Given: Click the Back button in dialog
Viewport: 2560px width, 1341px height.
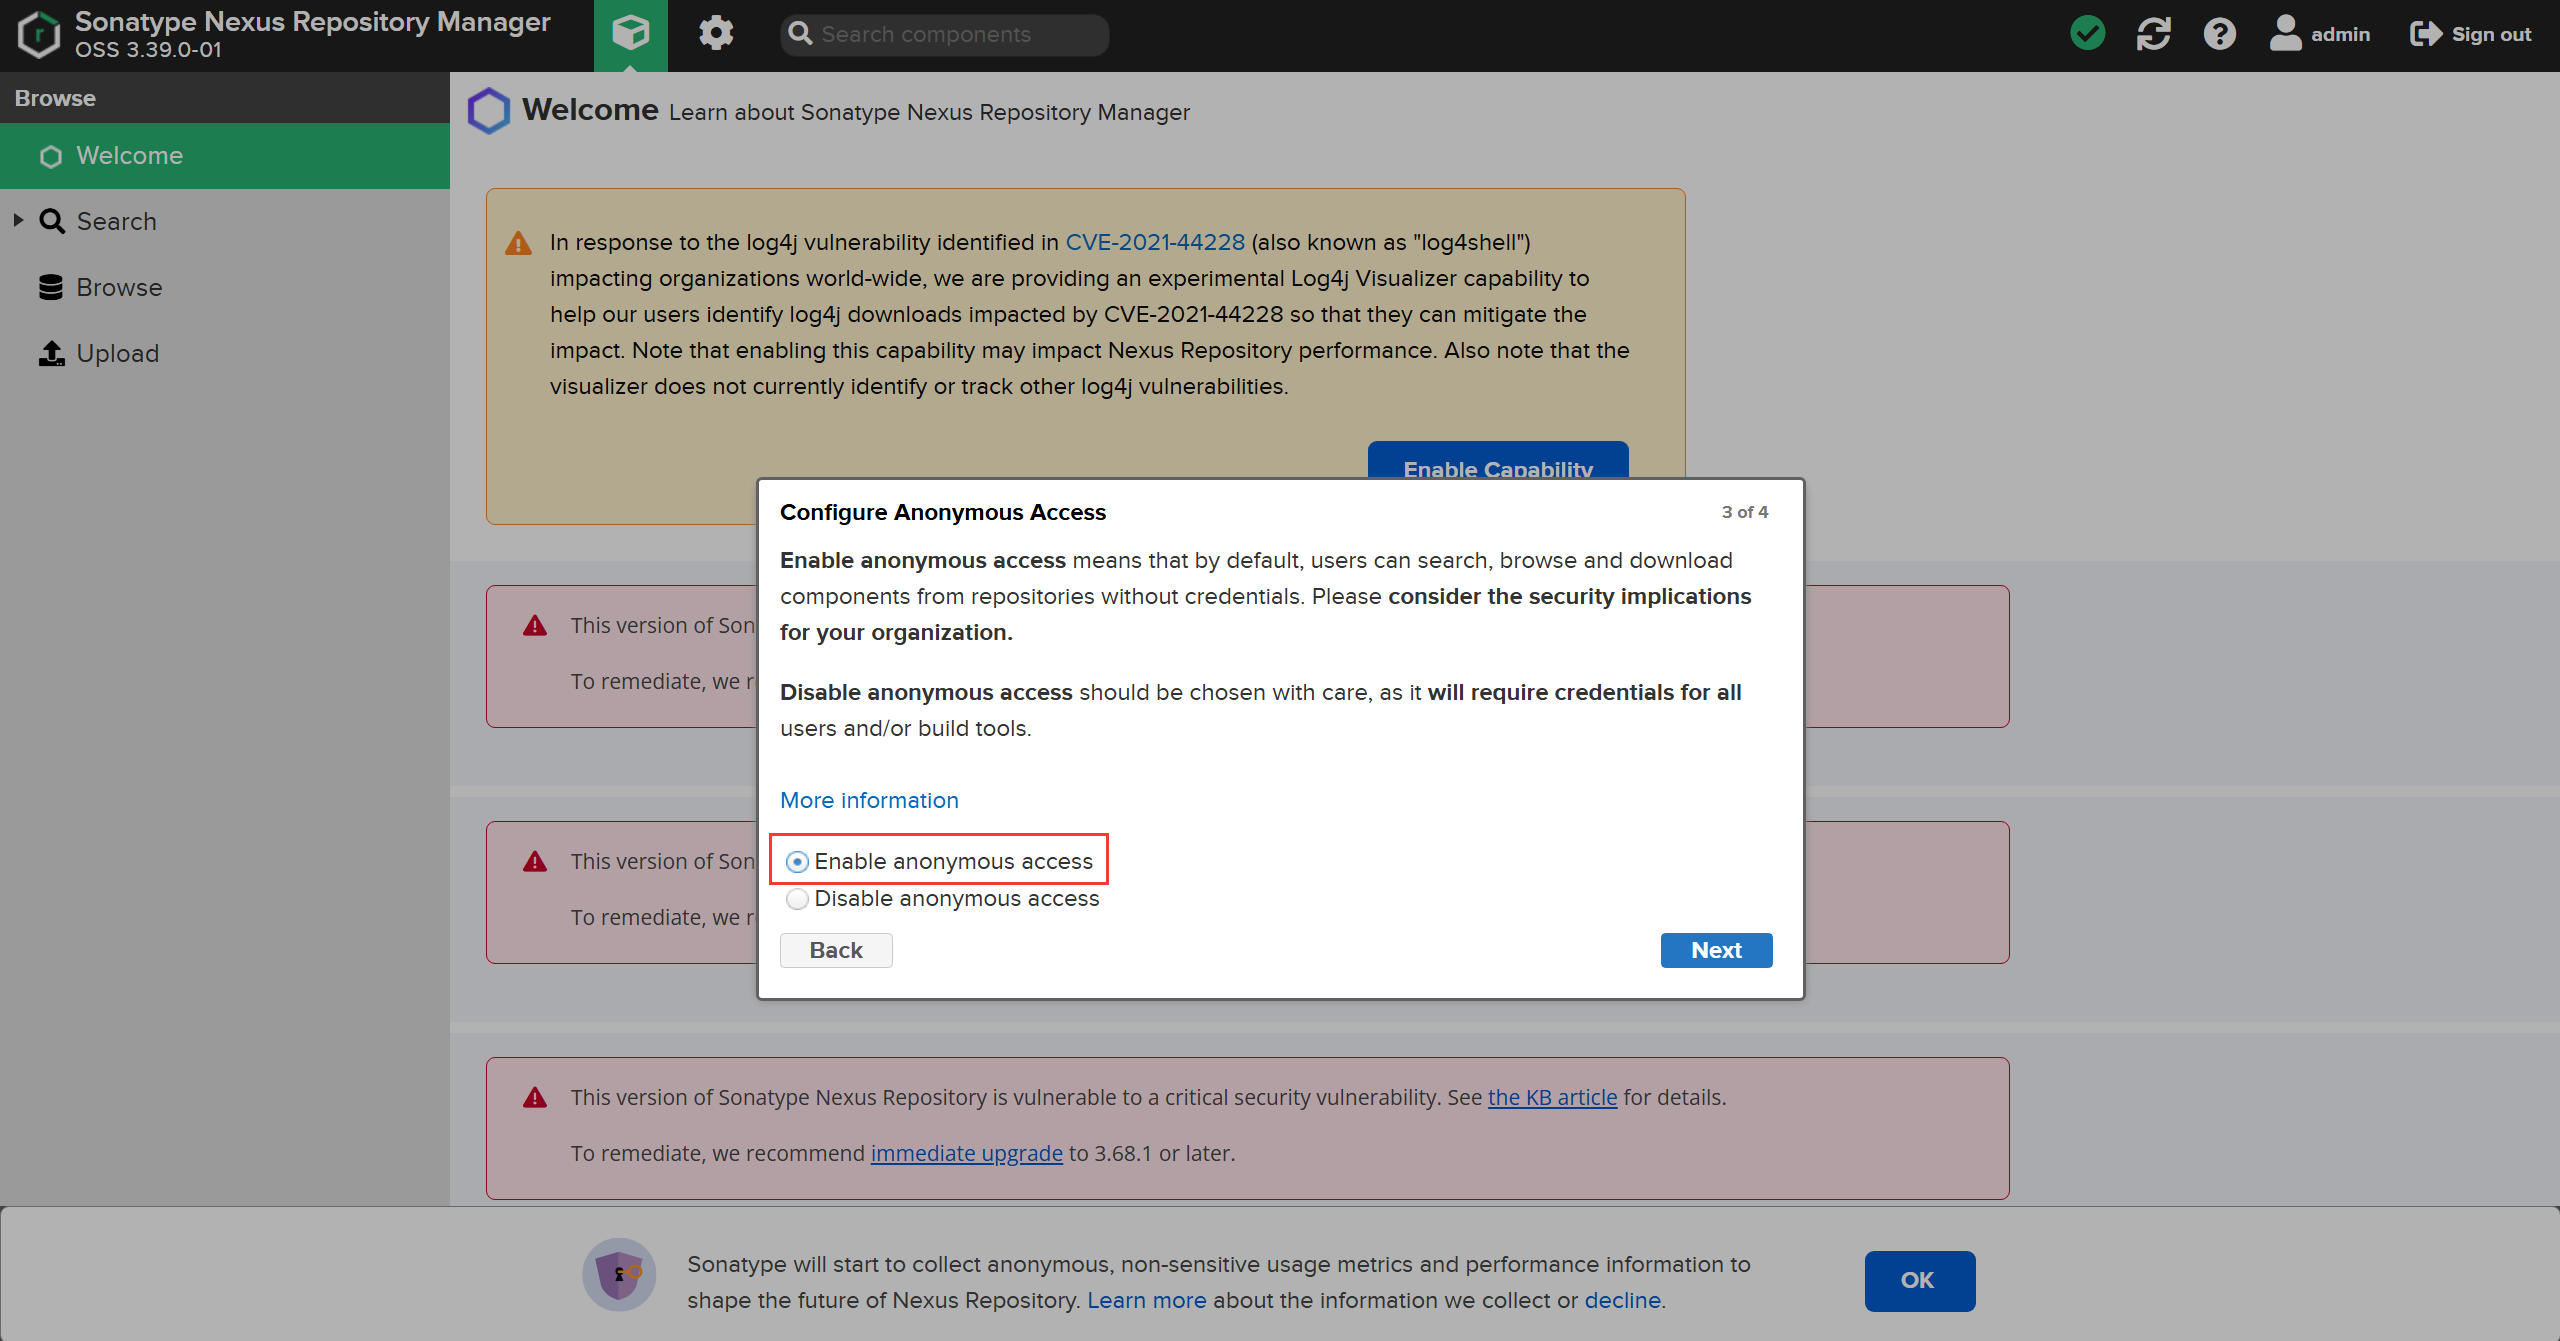Looking at the screenshot, I should pos(836,950).
